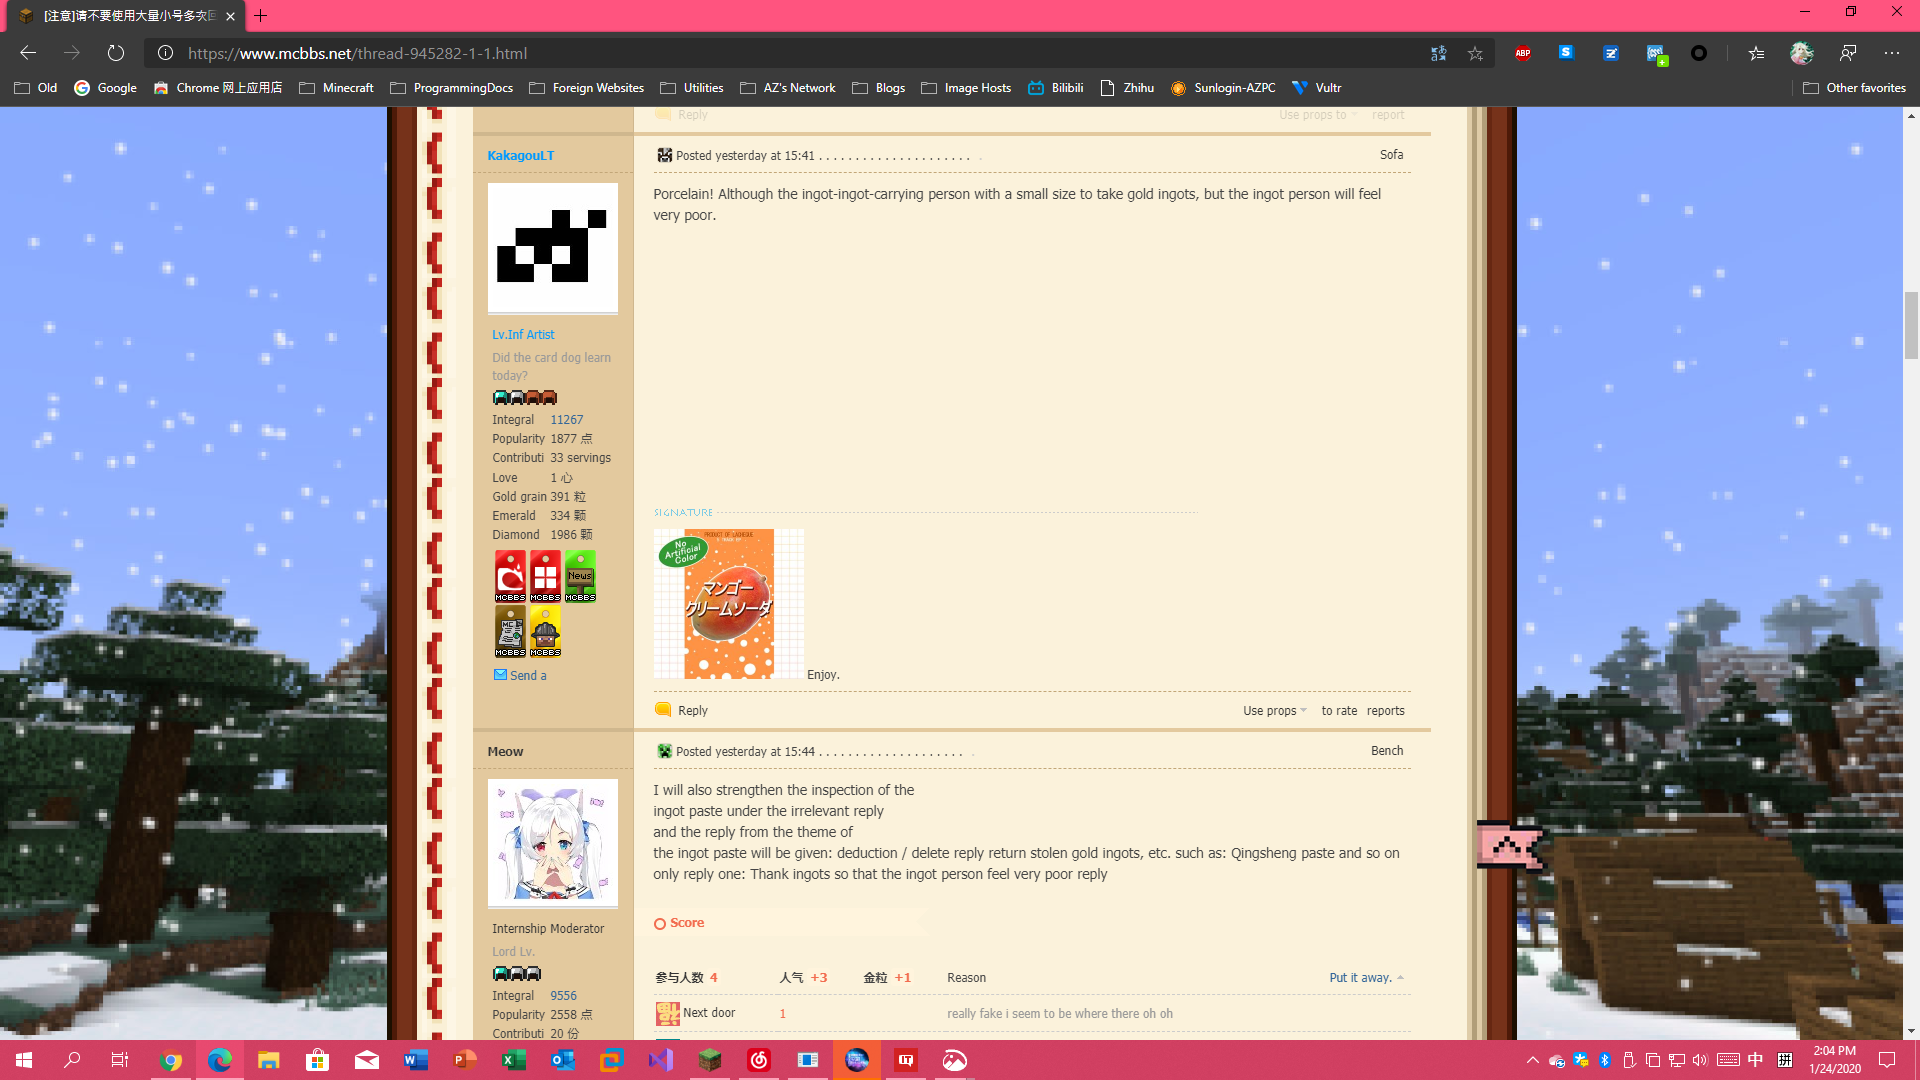The height and width of the screenshot is (1080, 1920).
Task: Click Meow's anime avatar thumbnail
Action: (552, 842)
